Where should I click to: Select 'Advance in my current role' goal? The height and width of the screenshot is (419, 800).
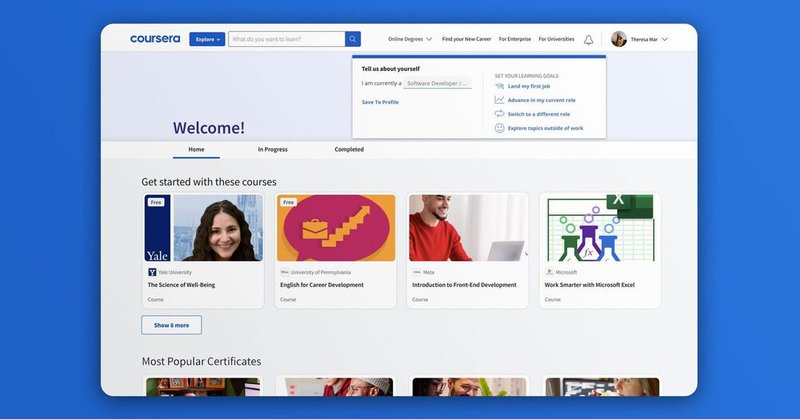click(x=541, y=101)
